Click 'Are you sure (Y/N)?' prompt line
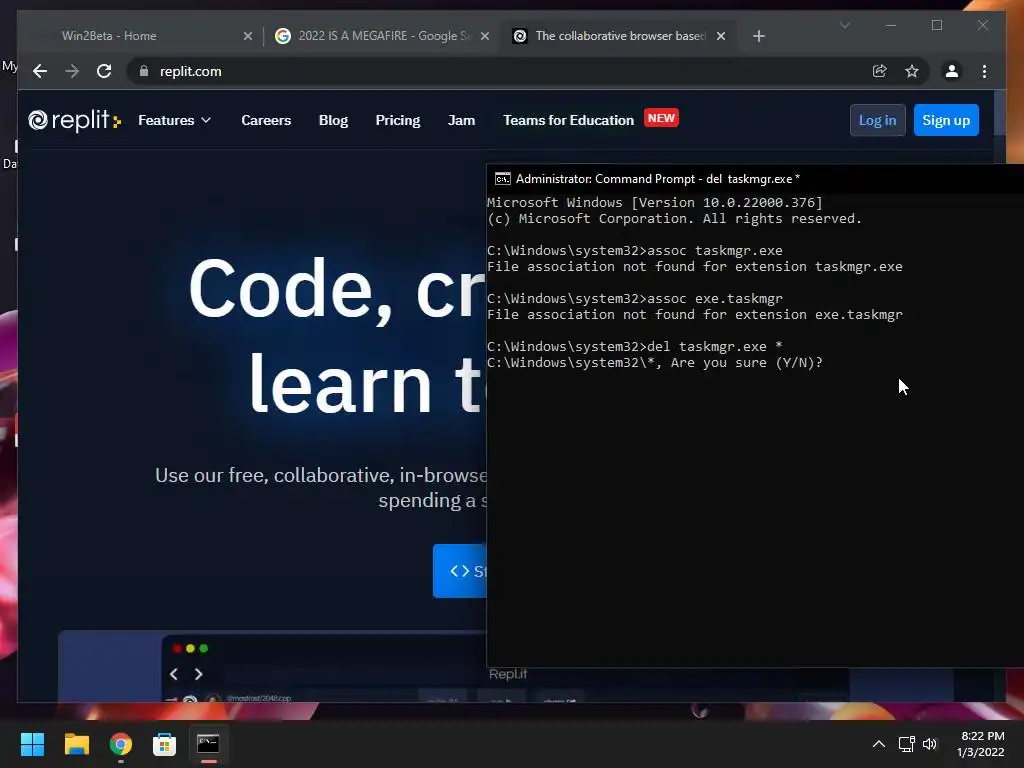The image size is (1024, 768). click(x=654, y=362)
